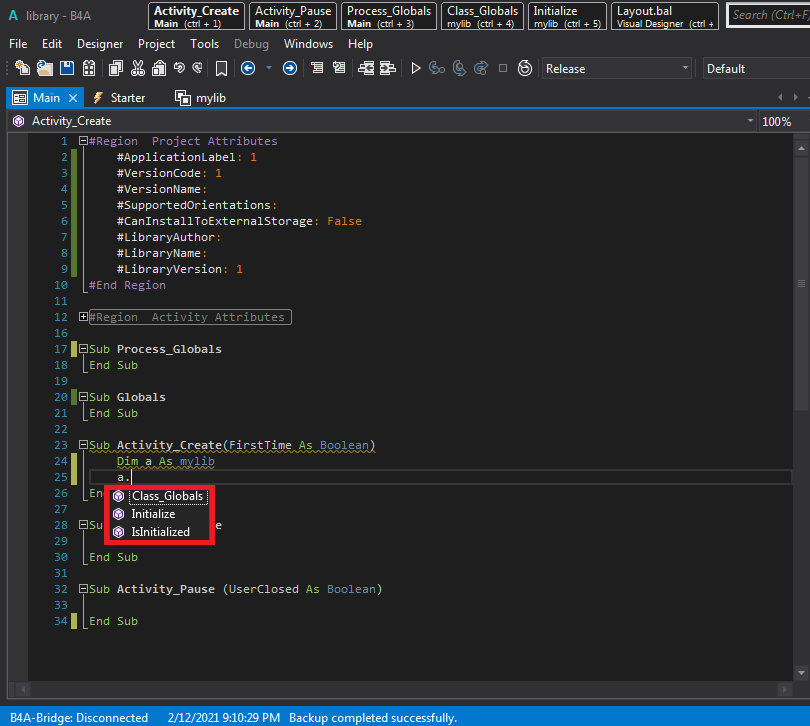
Task: Click the Undo arrow icon
Action: [x=178, y=68]
